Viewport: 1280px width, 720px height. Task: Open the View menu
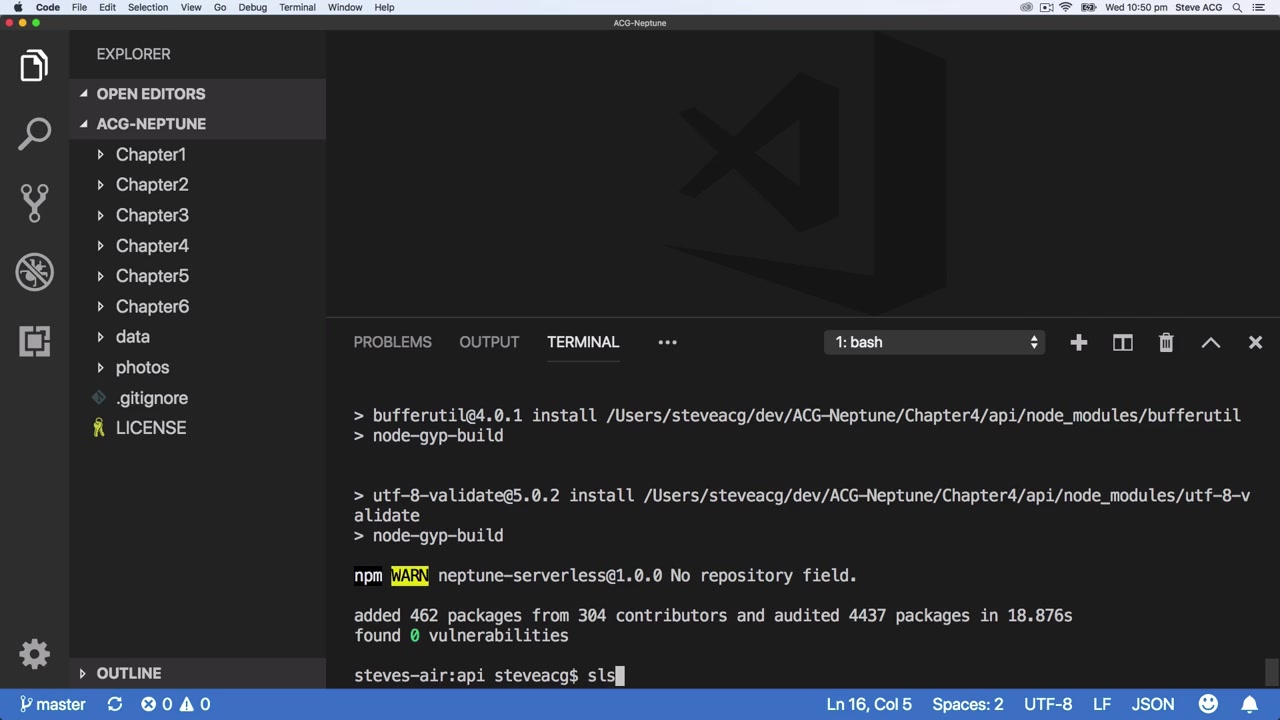(x=191, y=7)
